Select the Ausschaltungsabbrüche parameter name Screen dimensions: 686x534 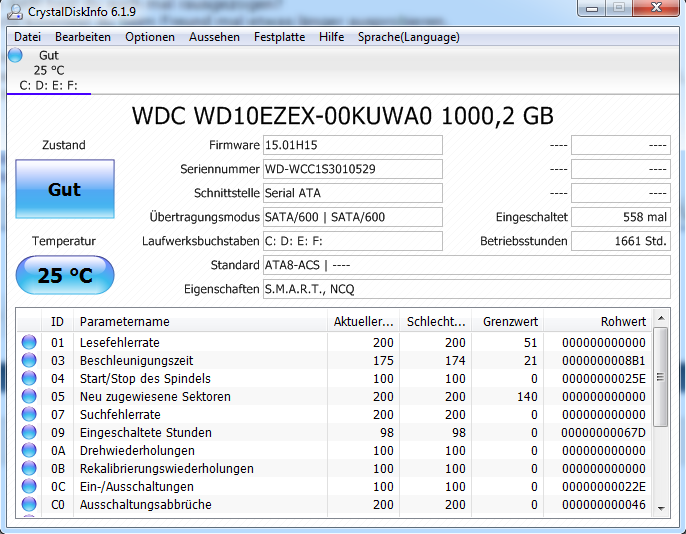coord(146,505)
